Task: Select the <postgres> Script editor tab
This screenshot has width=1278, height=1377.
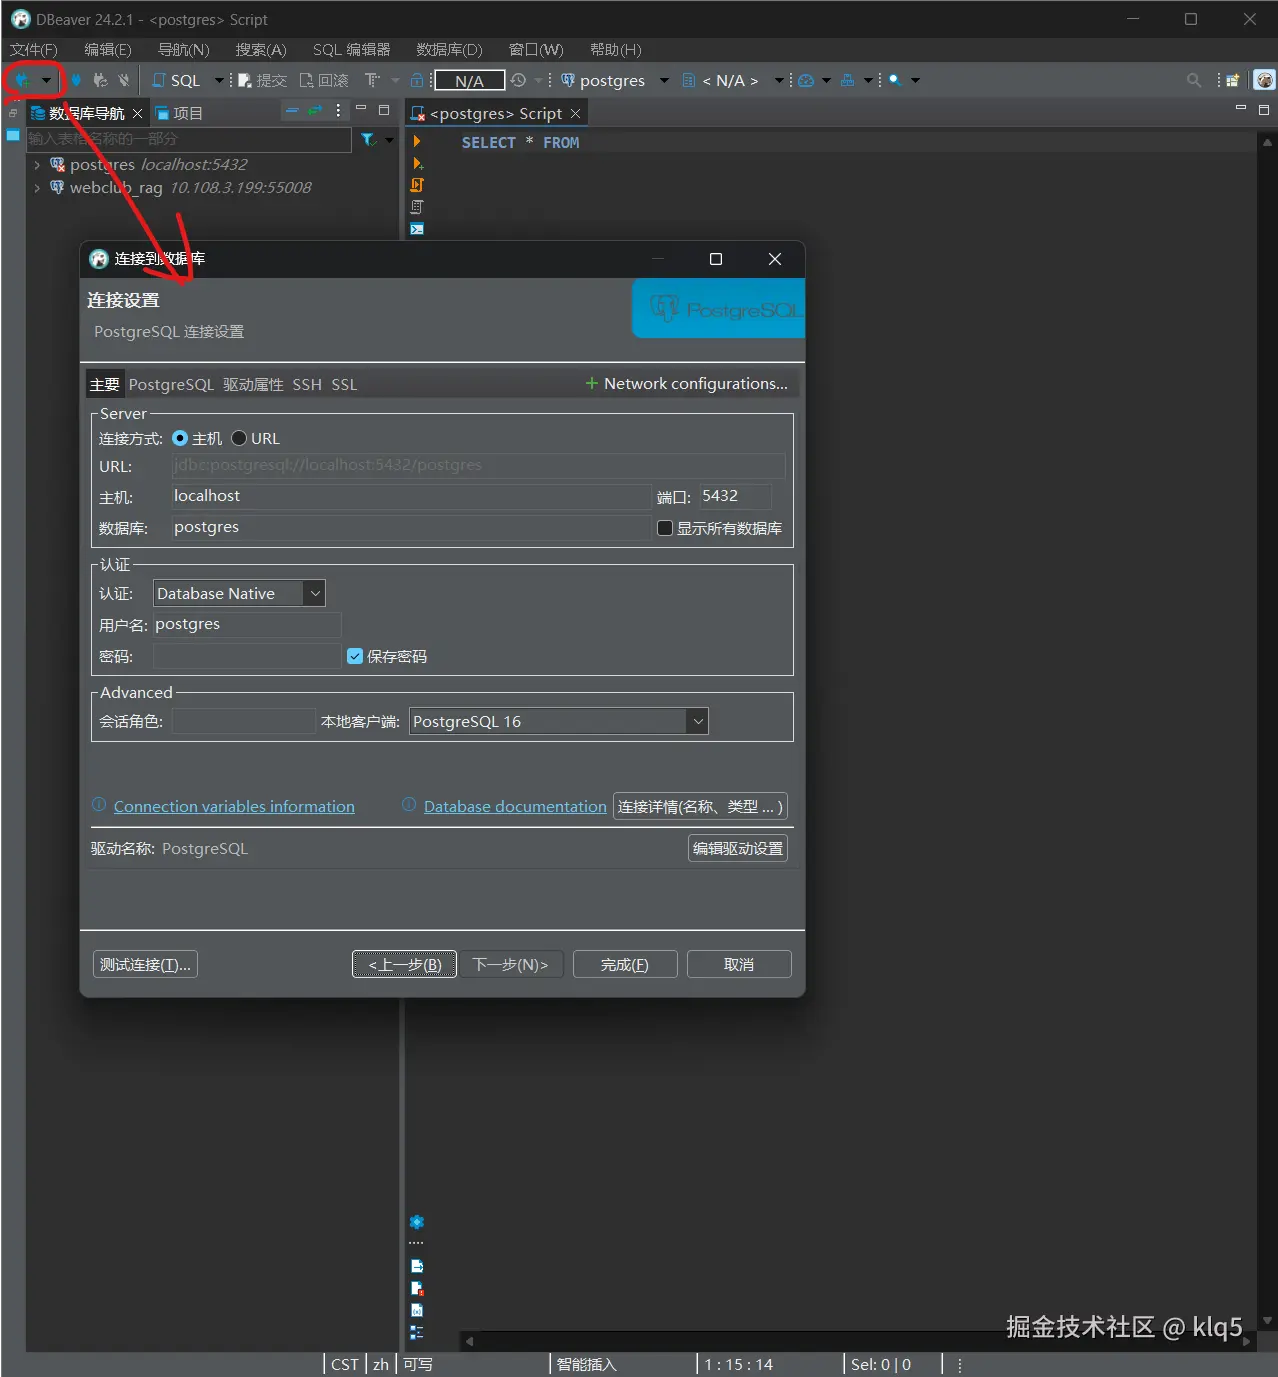Action: (496, 113)
